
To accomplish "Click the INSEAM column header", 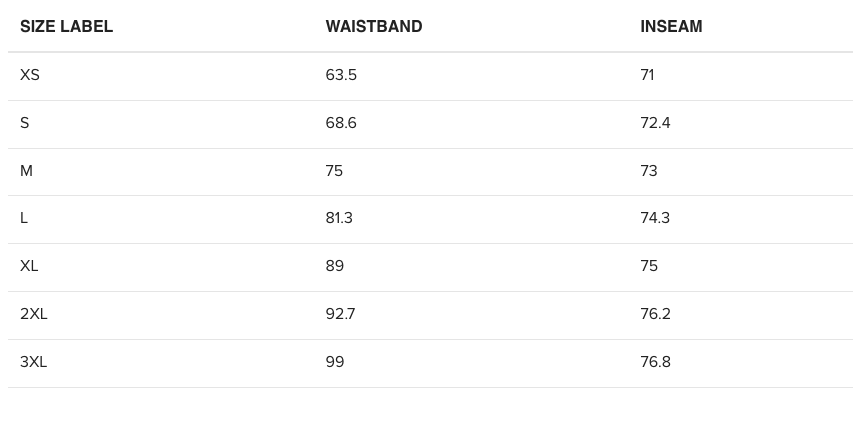I will pos(671,27).
